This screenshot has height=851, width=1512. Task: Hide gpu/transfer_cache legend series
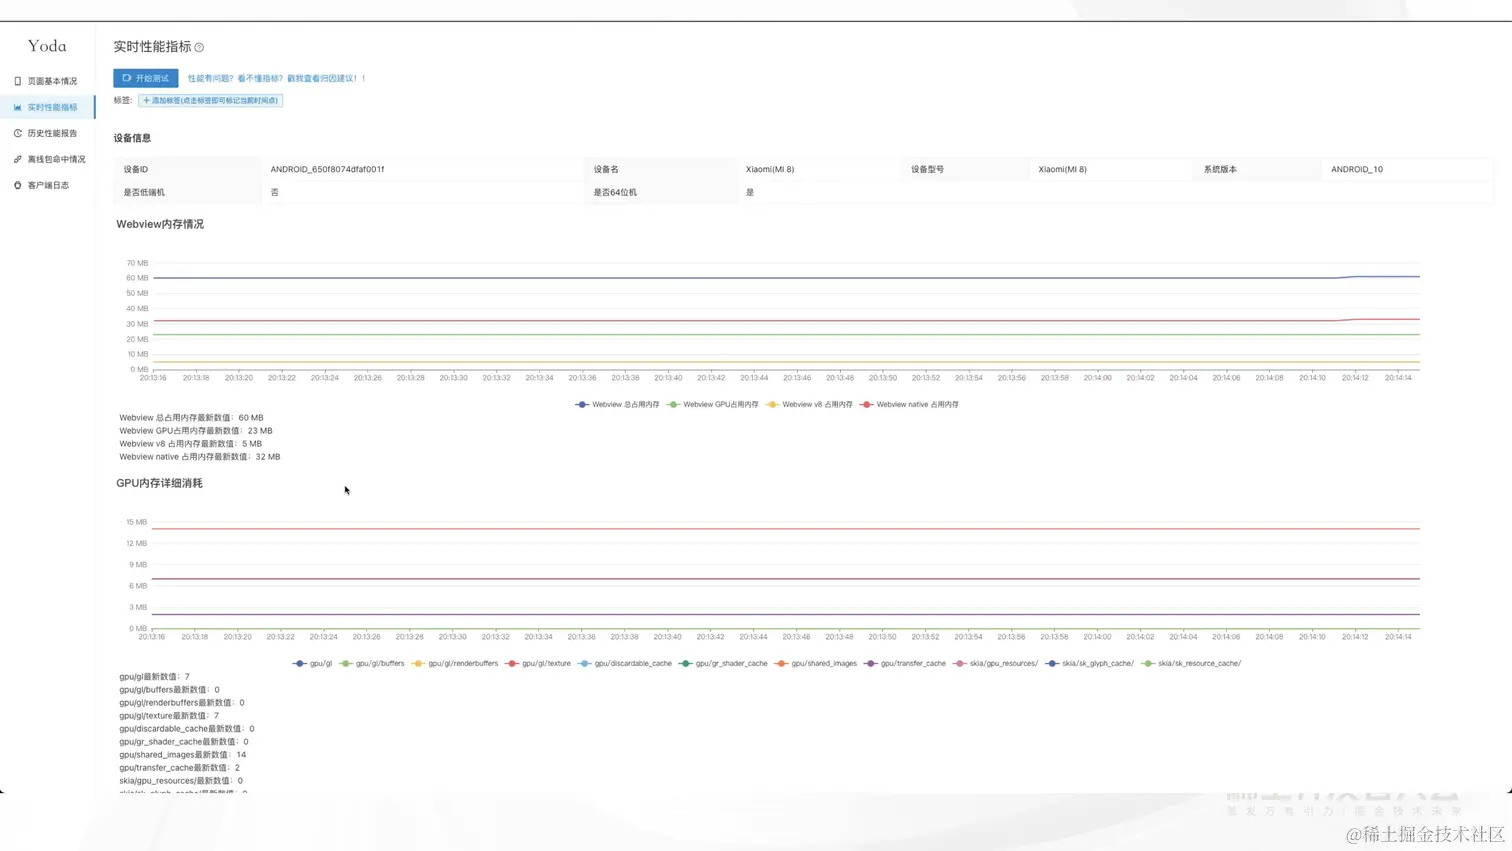point(905,664)
